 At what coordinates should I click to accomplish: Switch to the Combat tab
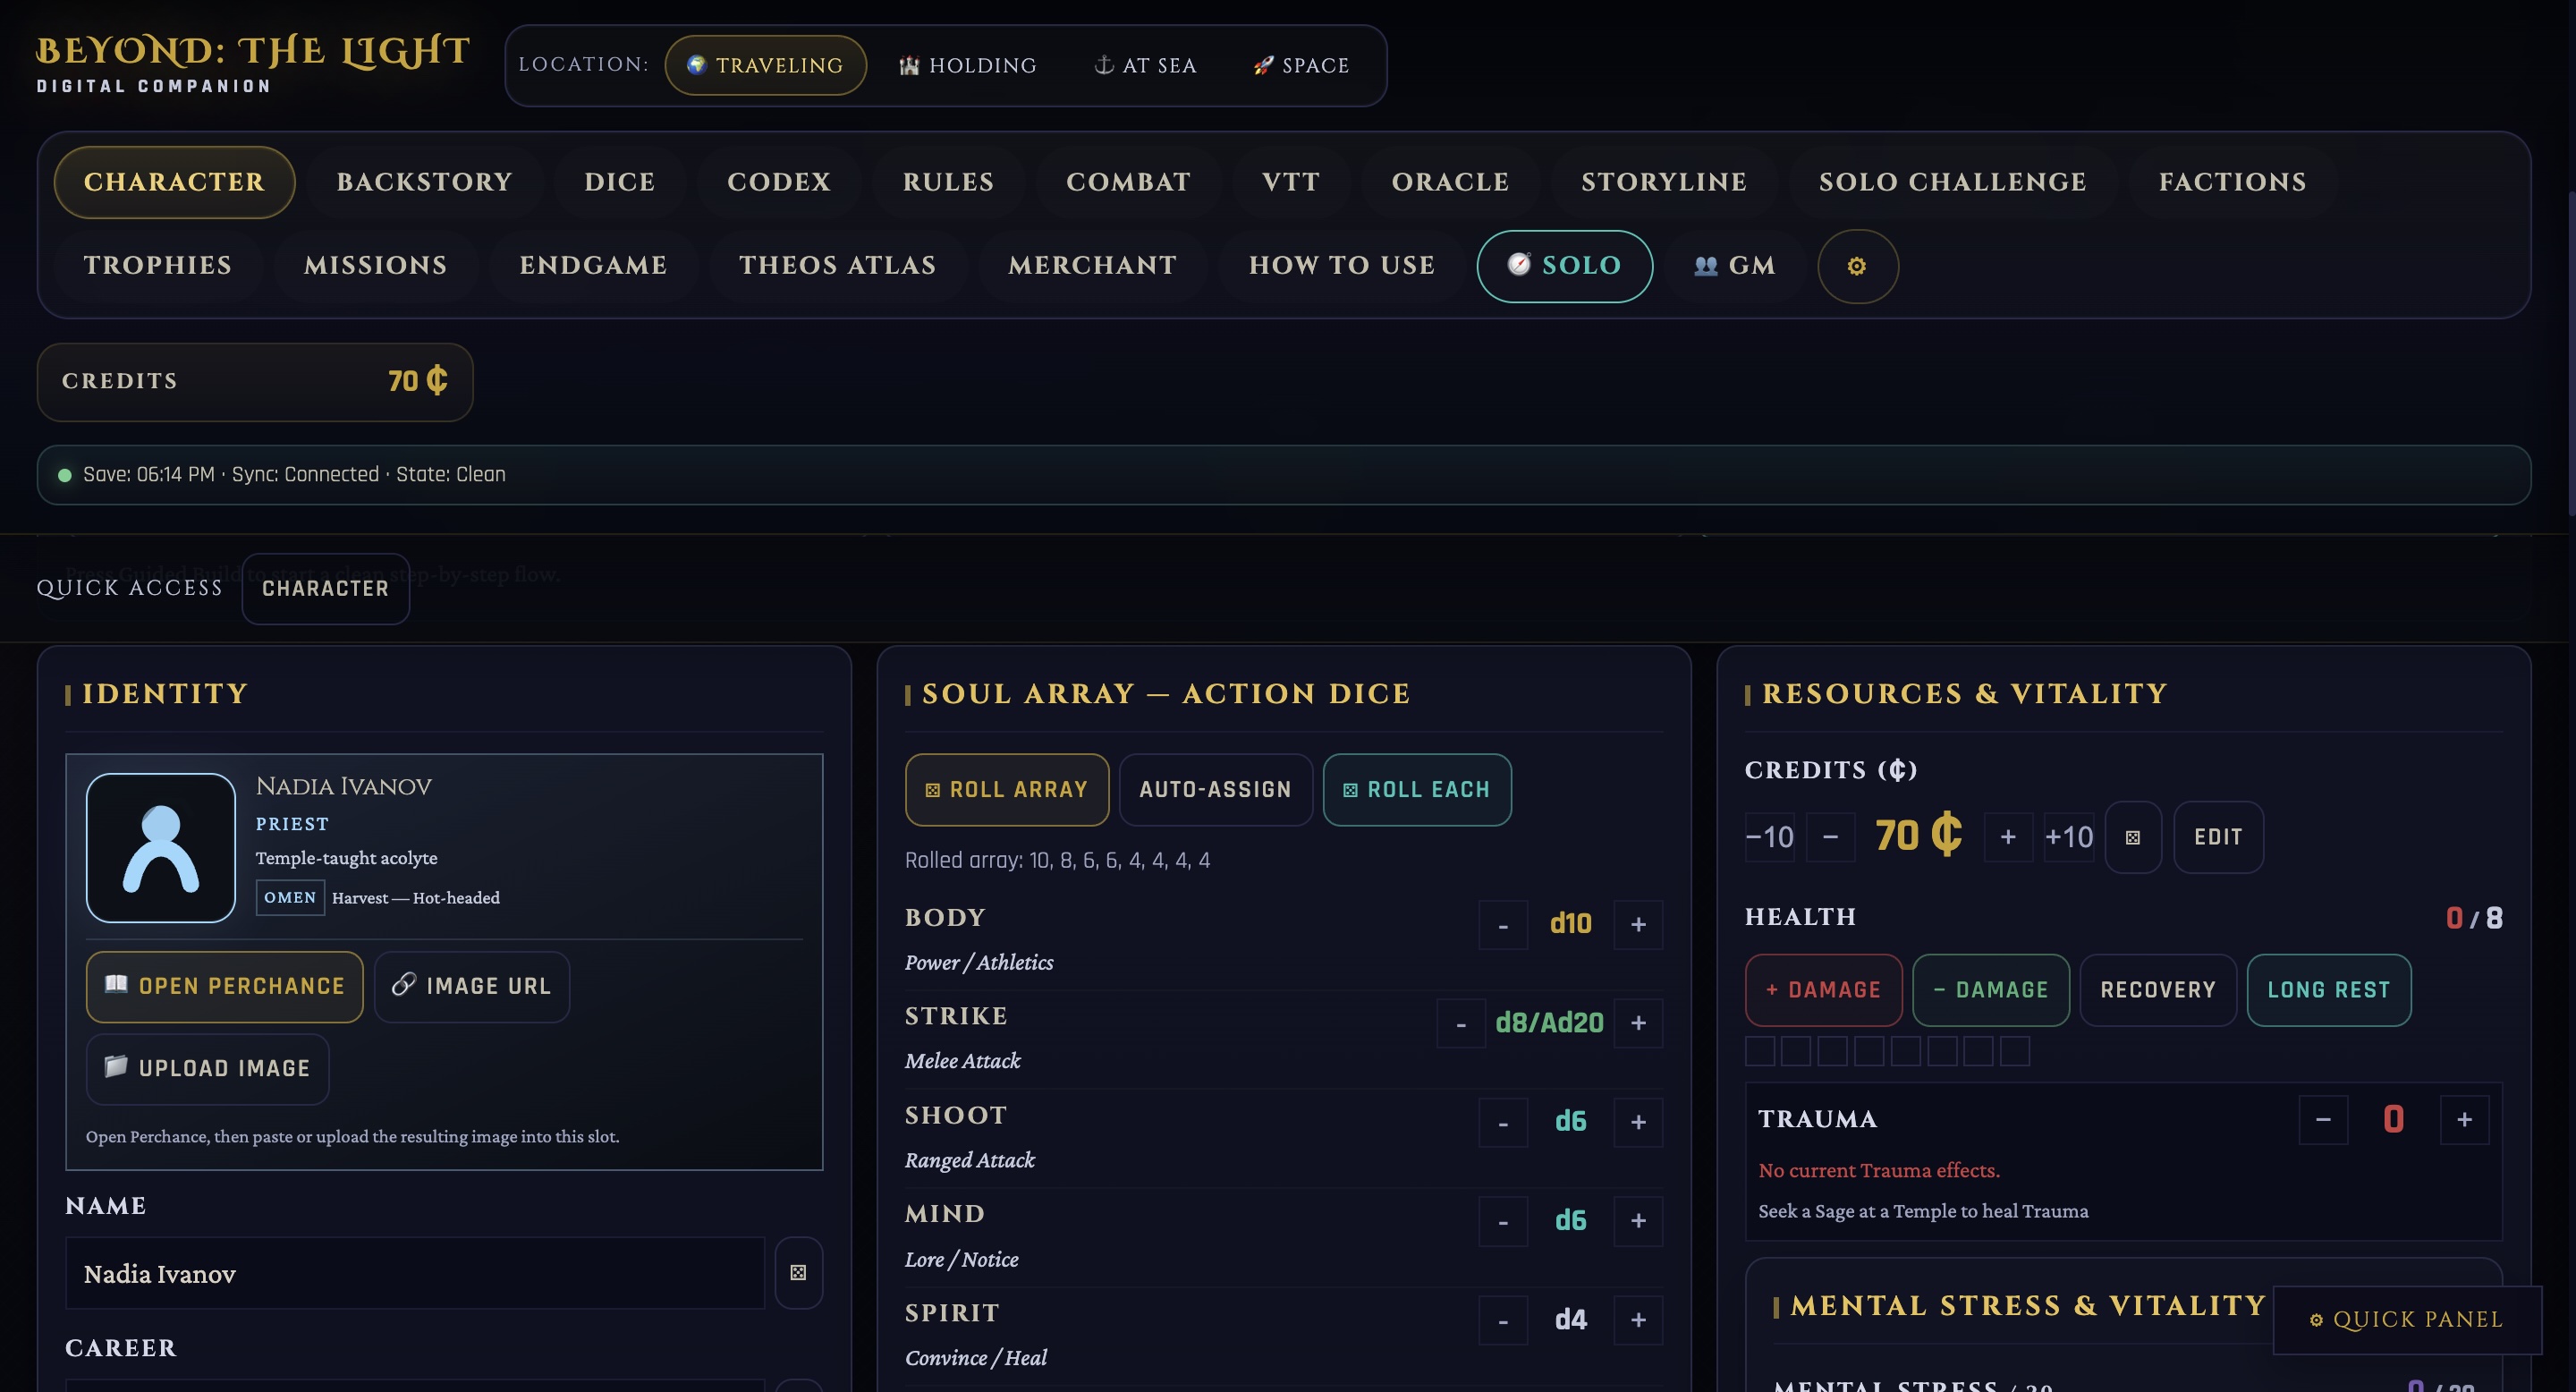[x=1128, y=182]
